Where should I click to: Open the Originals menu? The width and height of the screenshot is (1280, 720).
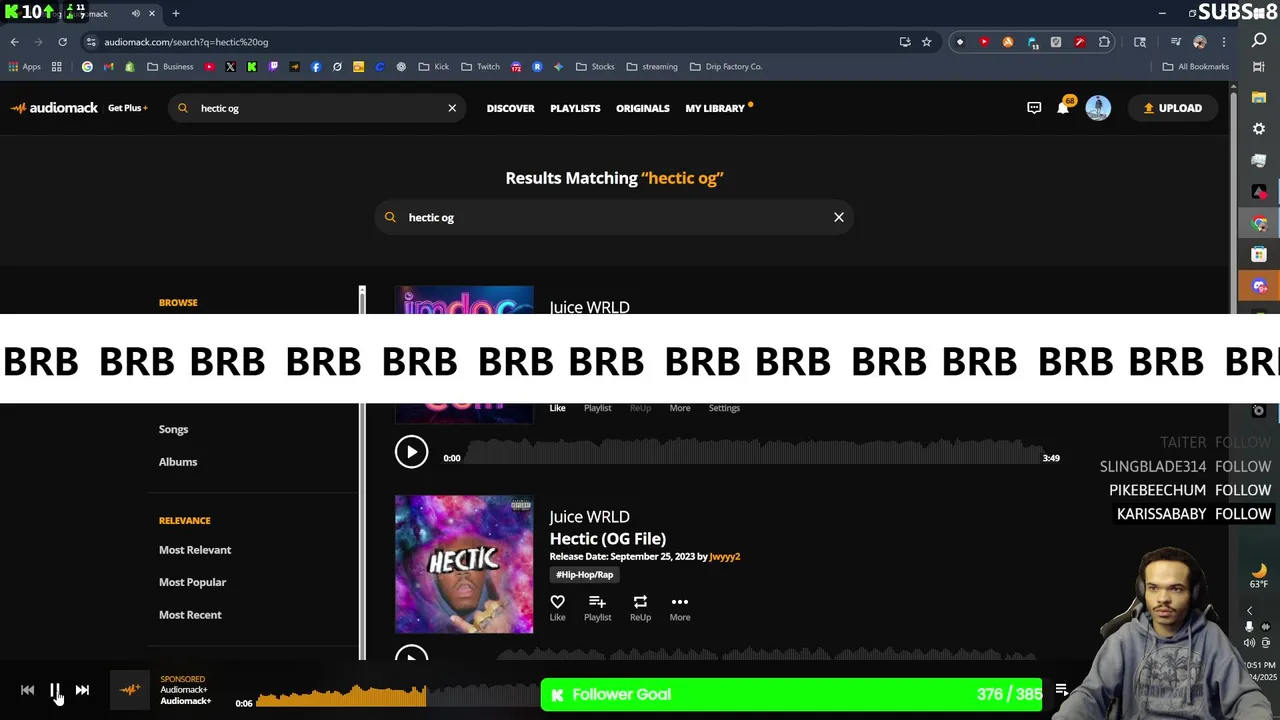point(642,108)
